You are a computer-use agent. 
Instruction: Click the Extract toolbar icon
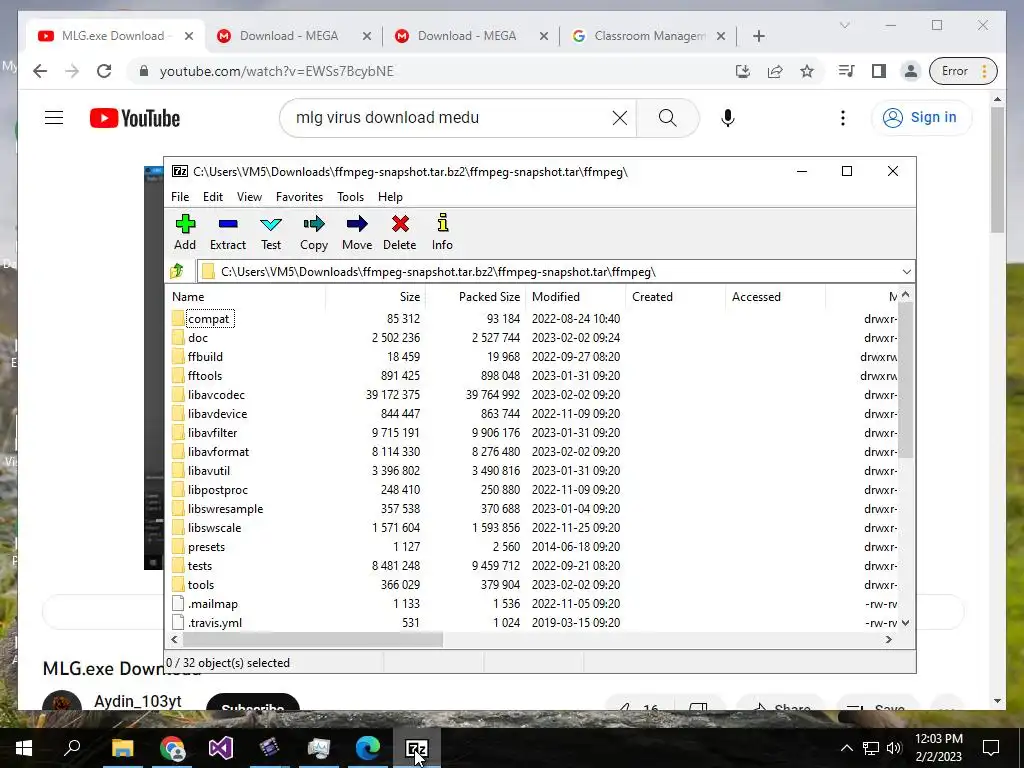(228, 232)
